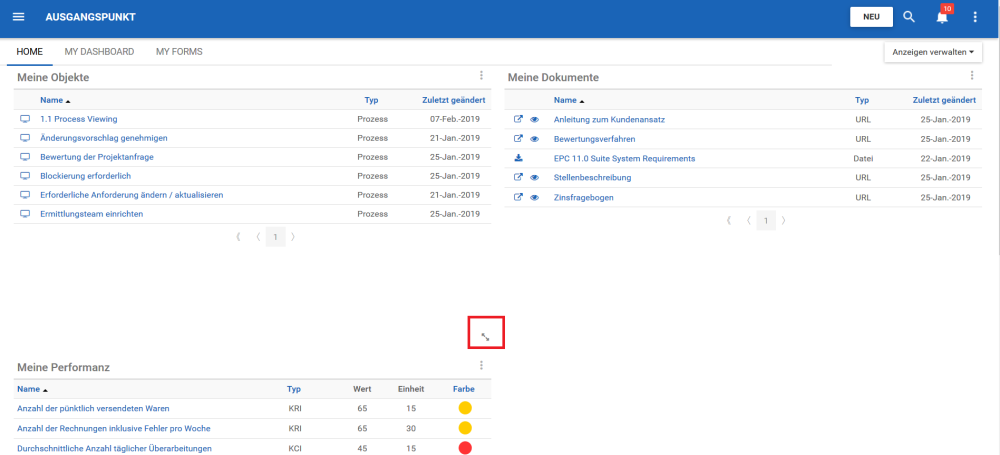This screenshot has height=455, width=1000.
Task: Download EPC 11.0 Suite System Requirements file
Action: [518, 158]
